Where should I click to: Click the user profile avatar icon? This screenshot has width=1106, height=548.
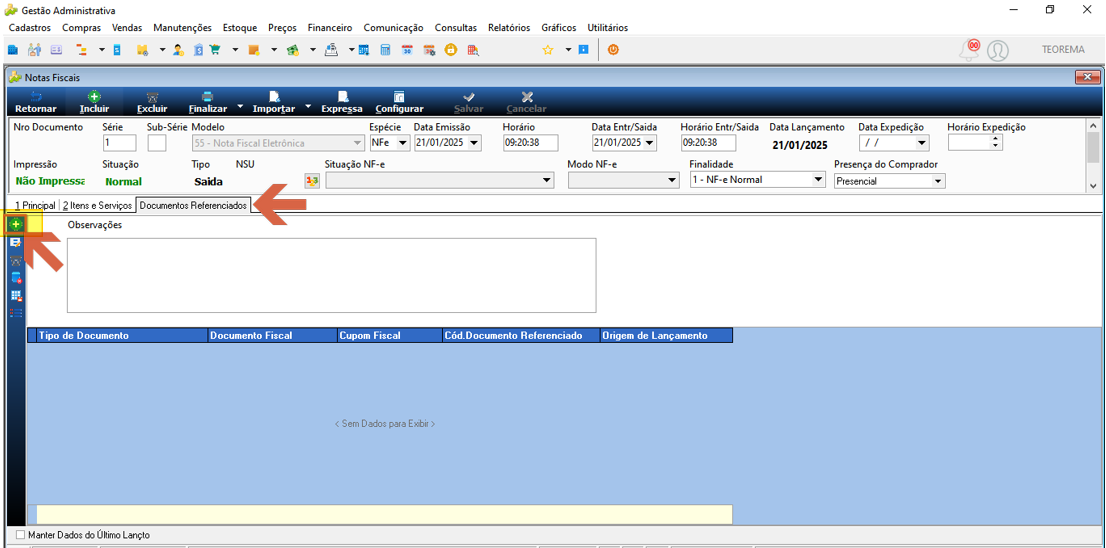(997, 51)
